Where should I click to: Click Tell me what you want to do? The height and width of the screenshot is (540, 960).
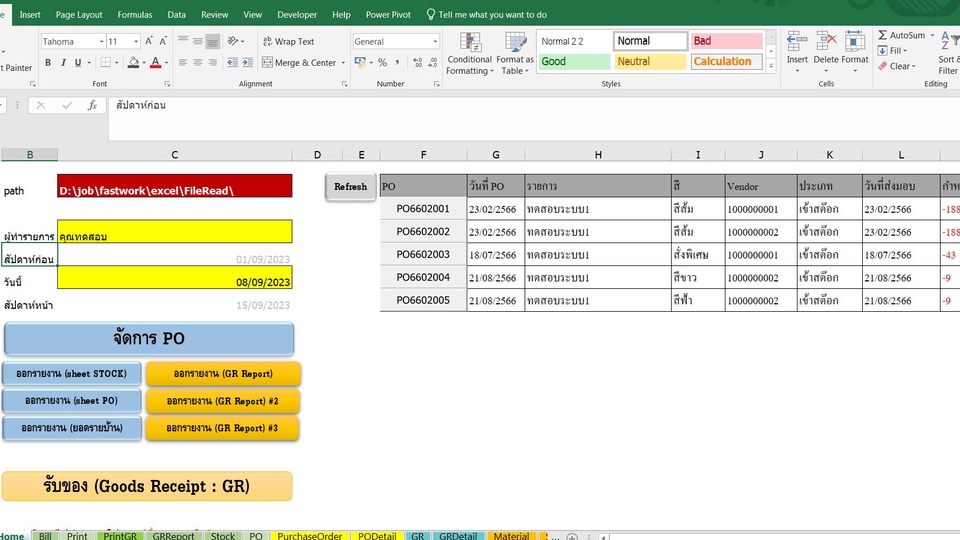[487, 15]
